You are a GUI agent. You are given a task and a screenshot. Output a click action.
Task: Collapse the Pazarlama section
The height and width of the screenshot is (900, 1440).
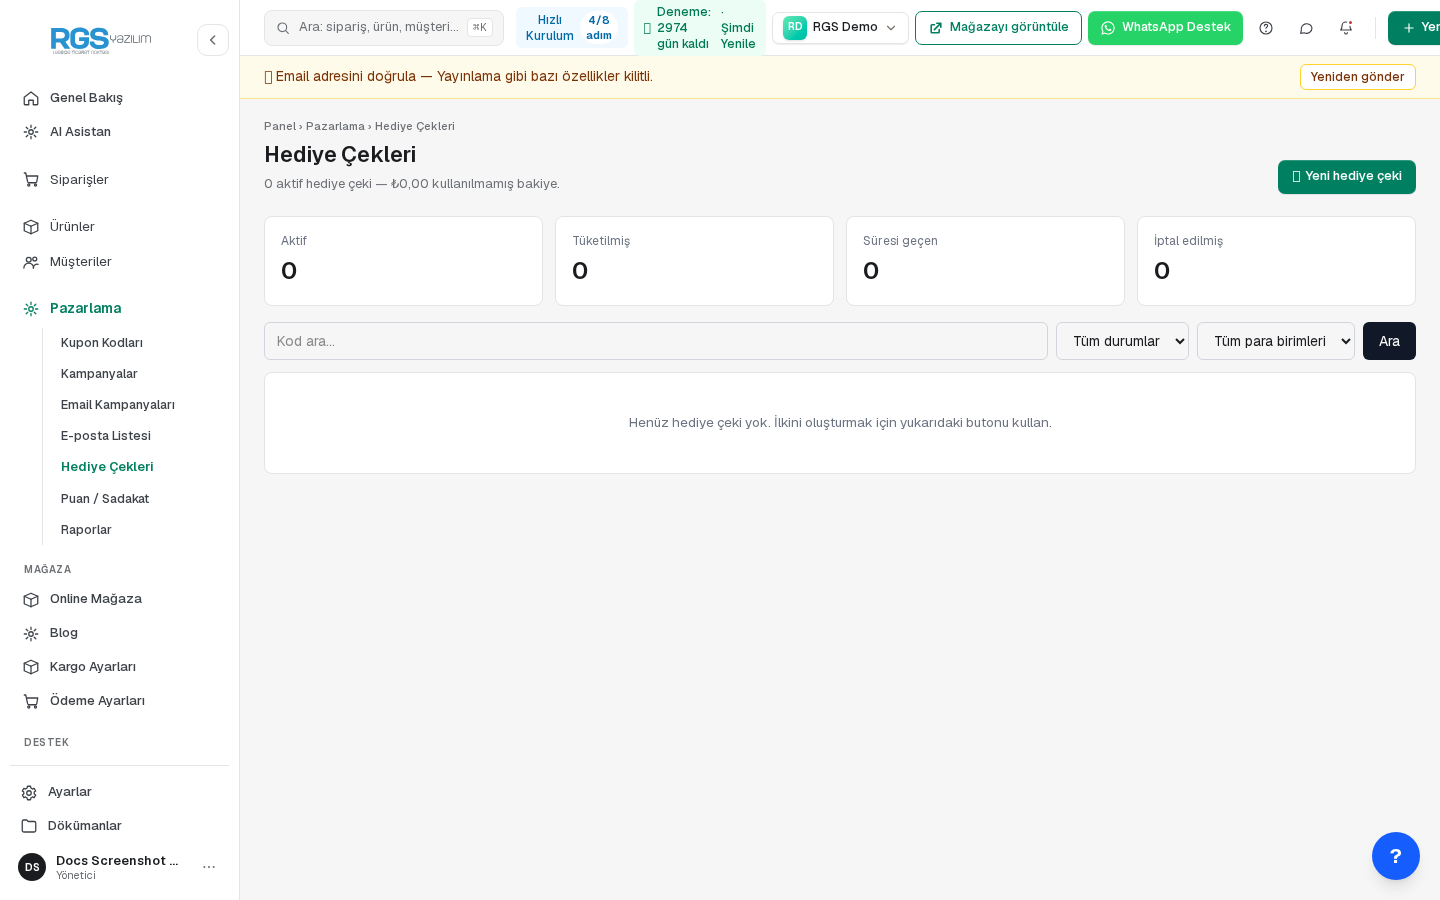tap(120, 308)
